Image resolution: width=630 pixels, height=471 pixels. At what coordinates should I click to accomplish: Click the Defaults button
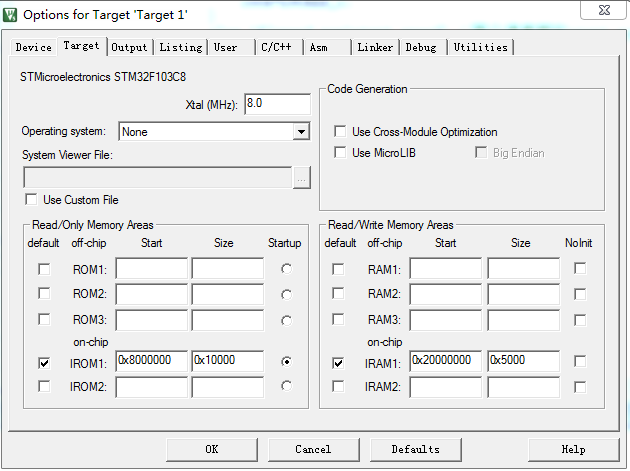415,449
